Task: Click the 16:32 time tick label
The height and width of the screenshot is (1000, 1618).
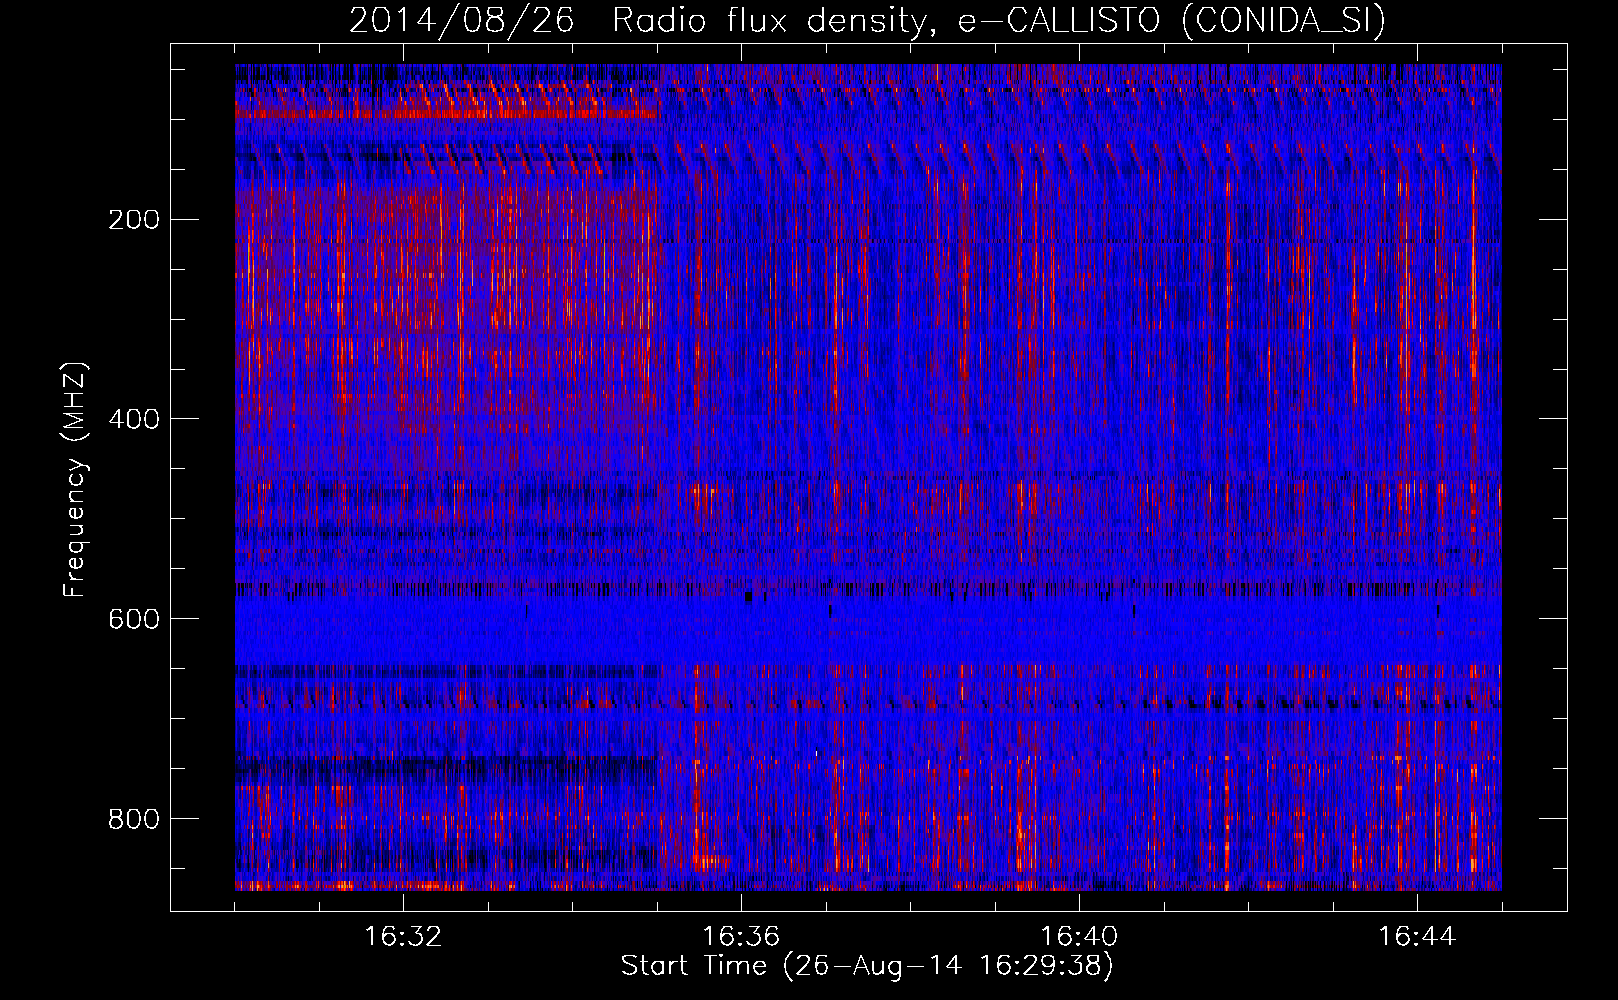Action: tap(403, 937)
